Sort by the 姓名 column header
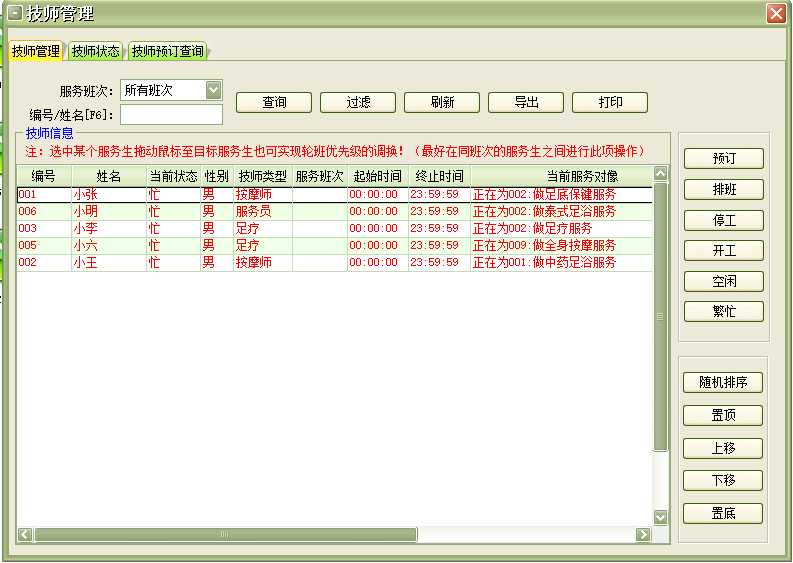This screenshot has height=563, width=793. tap(109, 176)
